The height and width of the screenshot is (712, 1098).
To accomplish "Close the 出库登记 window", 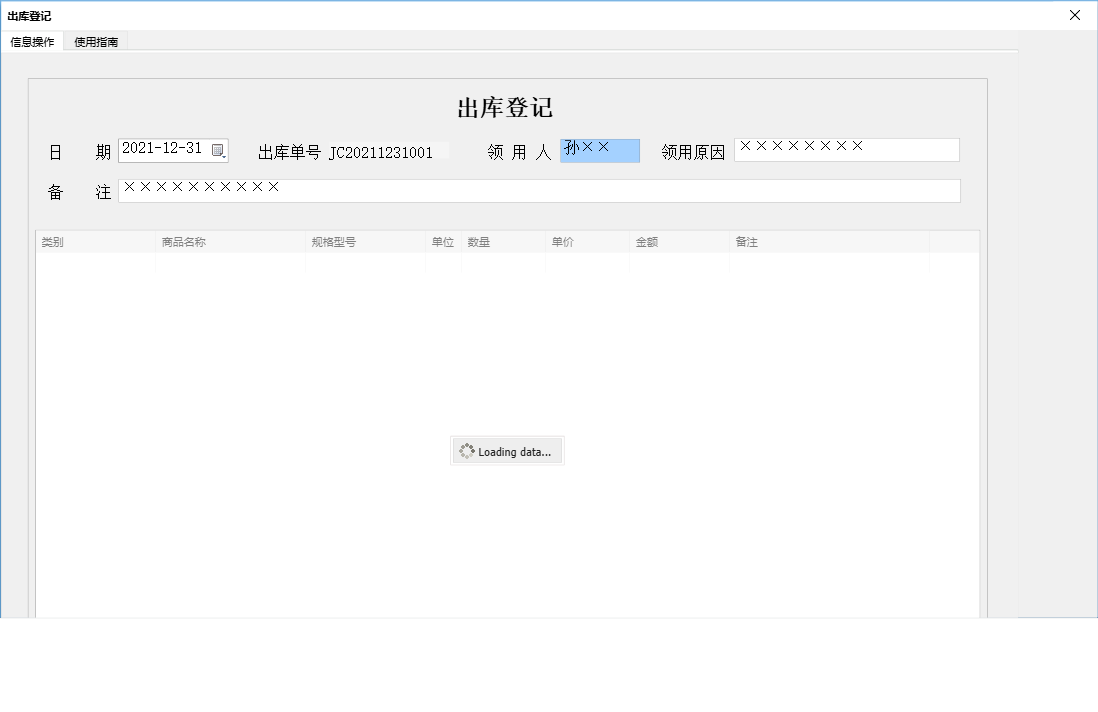I will point(1075,15).
